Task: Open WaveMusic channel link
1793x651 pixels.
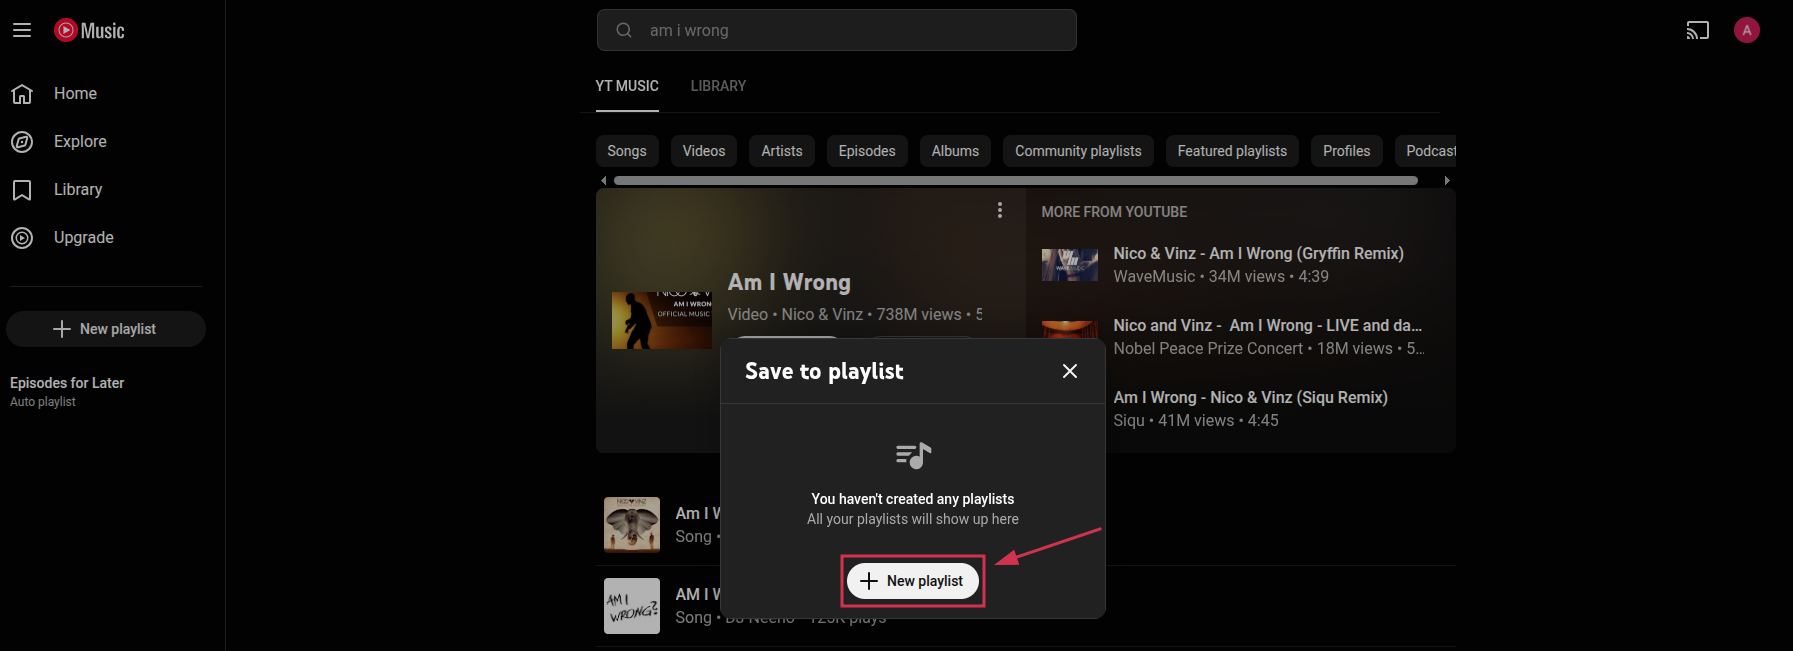Action: click(1154, 277)
